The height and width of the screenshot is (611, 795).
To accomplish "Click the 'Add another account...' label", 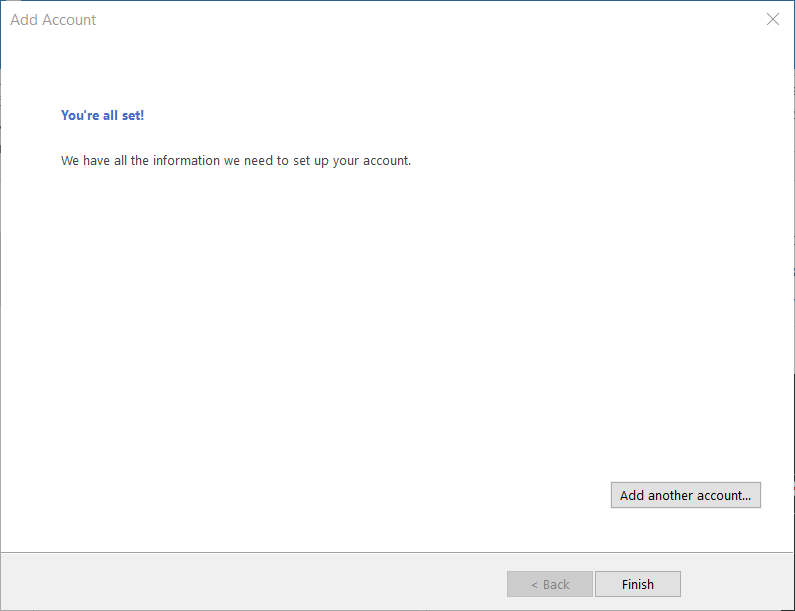I will click(x=685, y=495).
